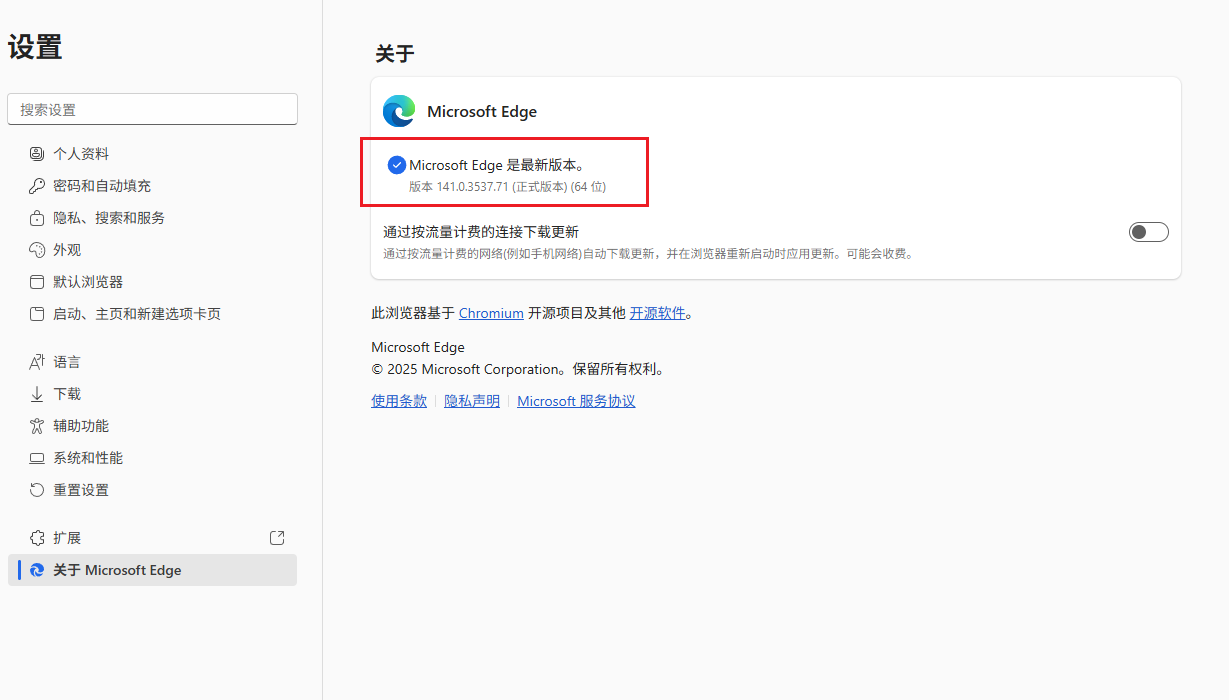Open the 使用条款 link
Screen dimensions: 1229x700
(x=399, y=401)
